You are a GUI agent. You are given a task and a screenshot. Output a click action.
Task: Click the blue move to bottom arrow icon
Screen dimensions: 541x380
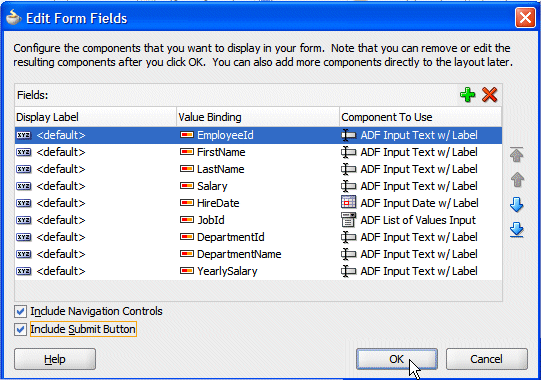click(x=517, y=230)
